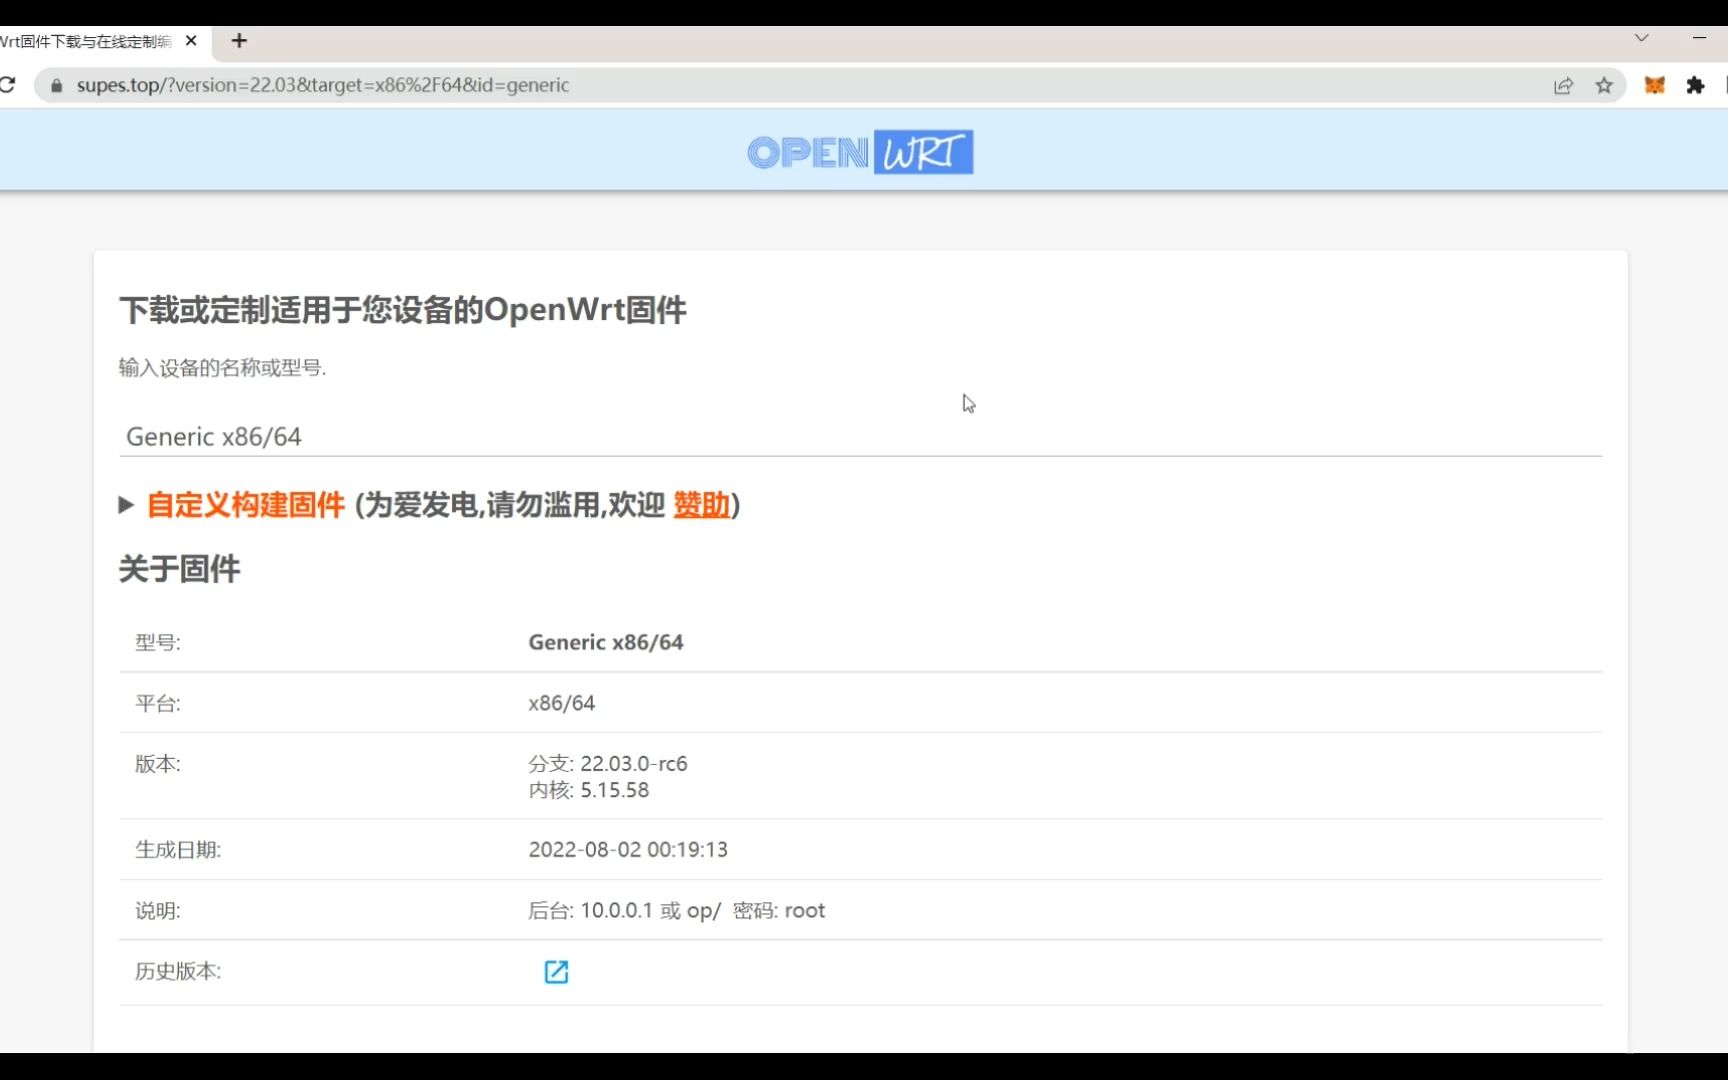
Task: Click the '生成日期:' row label
Action: [x=178, y=850]
